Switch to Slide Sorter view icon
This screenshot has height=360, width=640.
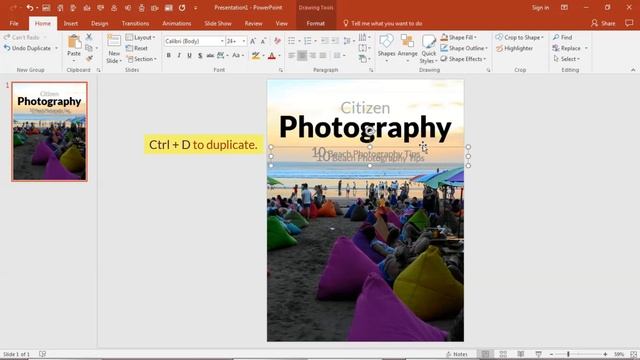point(503,354)
